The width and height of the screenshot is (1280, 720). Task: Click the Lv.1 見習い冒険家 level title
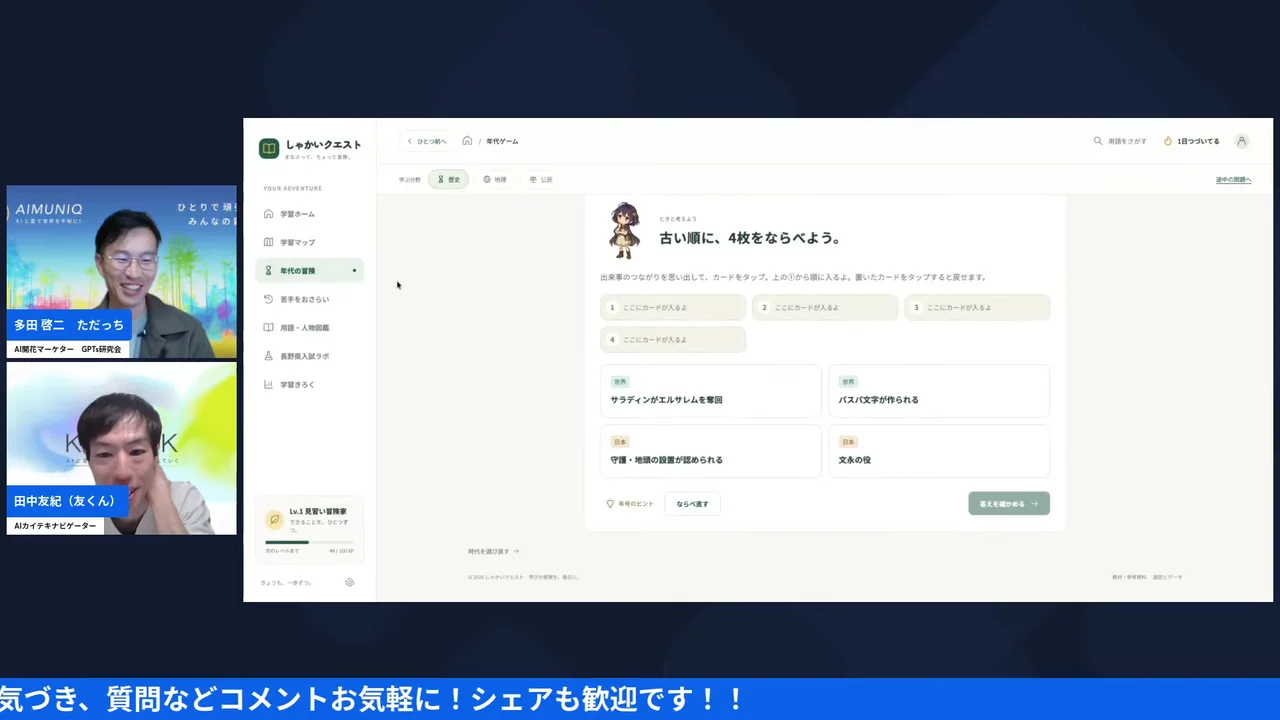pyautogui.click(x=319, y=511)
